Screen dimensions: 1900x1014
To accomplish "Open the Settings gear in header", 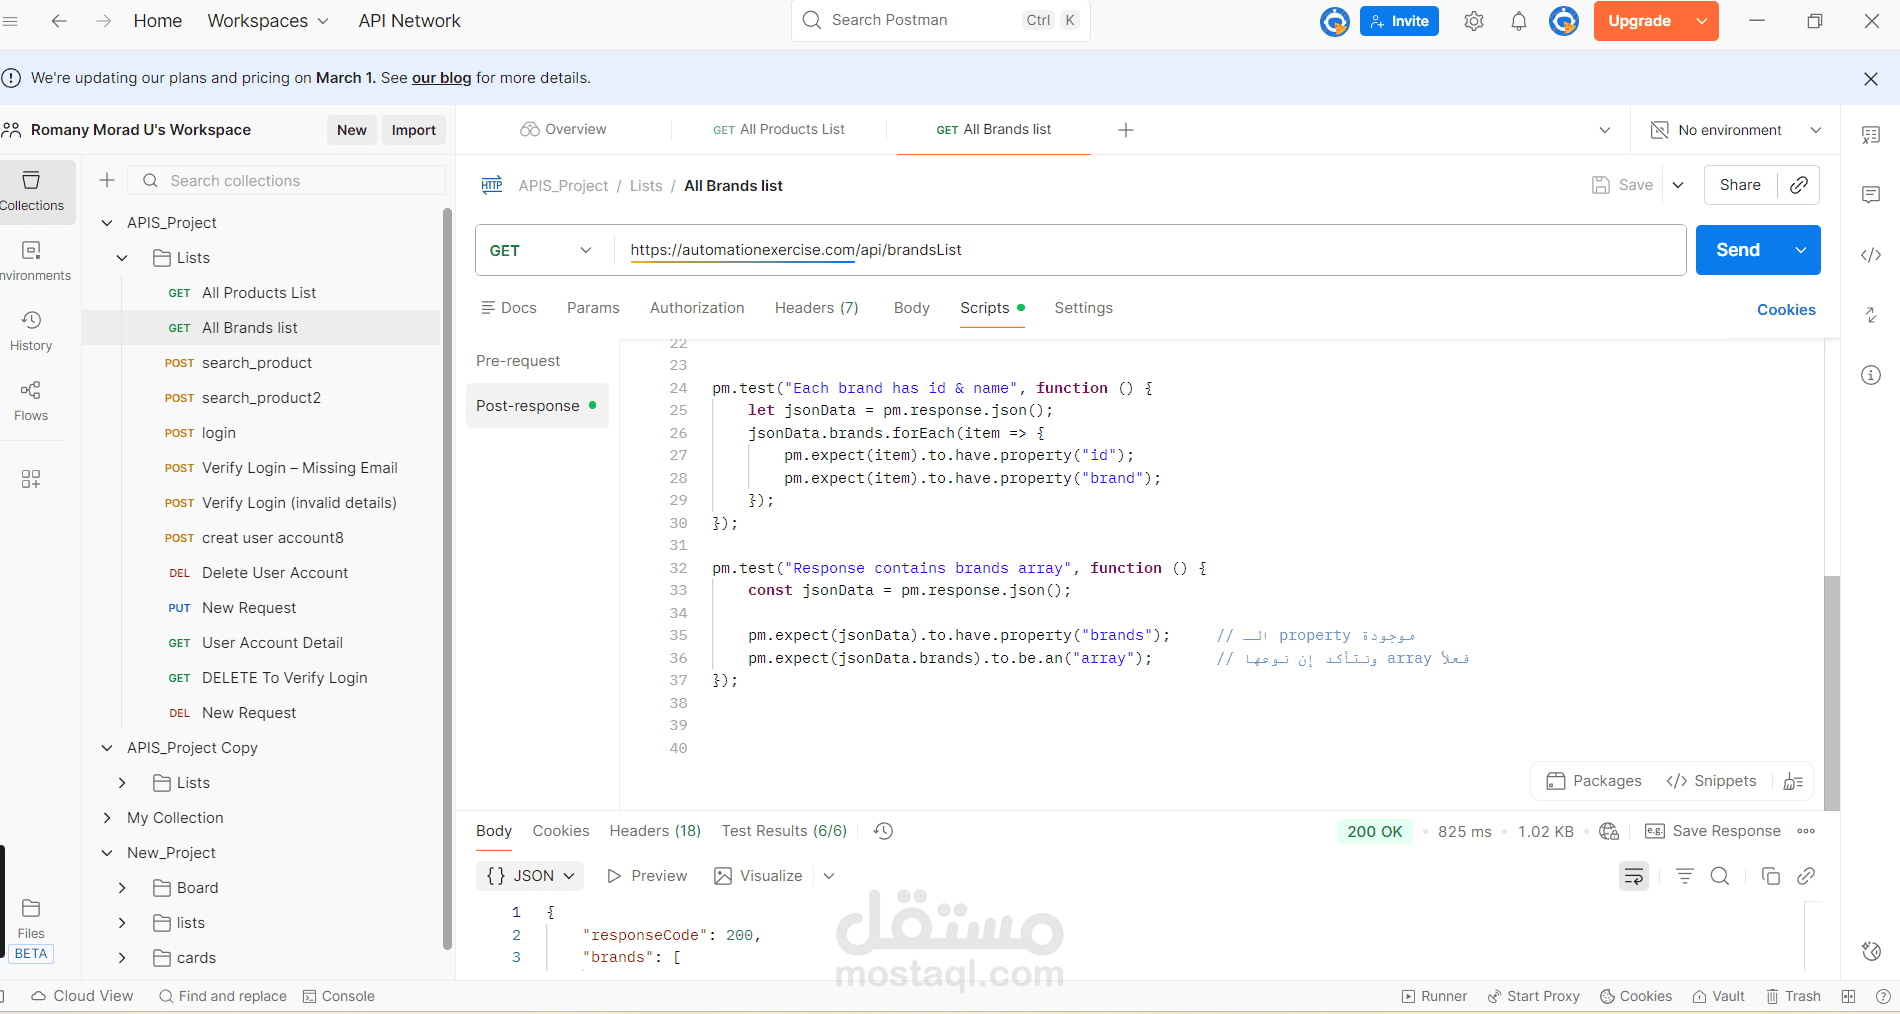I will pos(1473,21).
